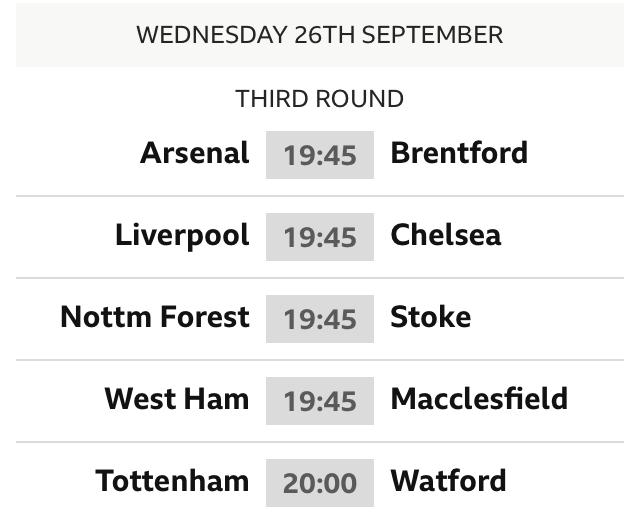Click SEPTEMBER in the date header
The width and height of the screenshot is (640, 530).
pos(433,34)
